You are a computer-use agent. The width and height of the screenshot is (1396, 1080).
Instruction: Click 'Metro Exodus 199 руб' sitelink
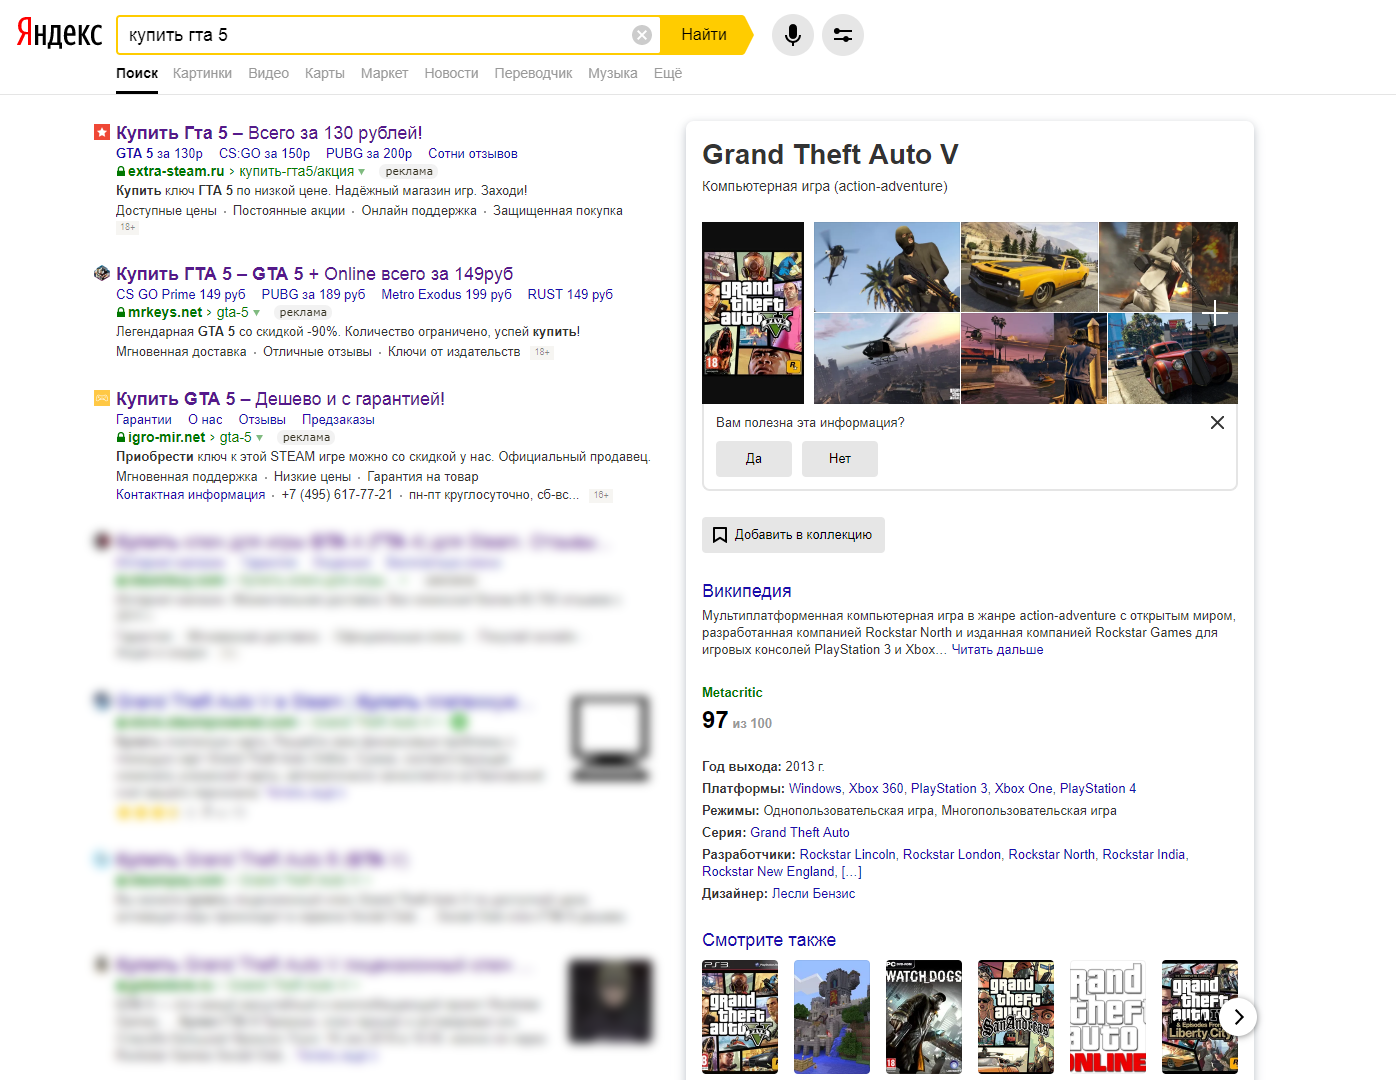point(446,295)
